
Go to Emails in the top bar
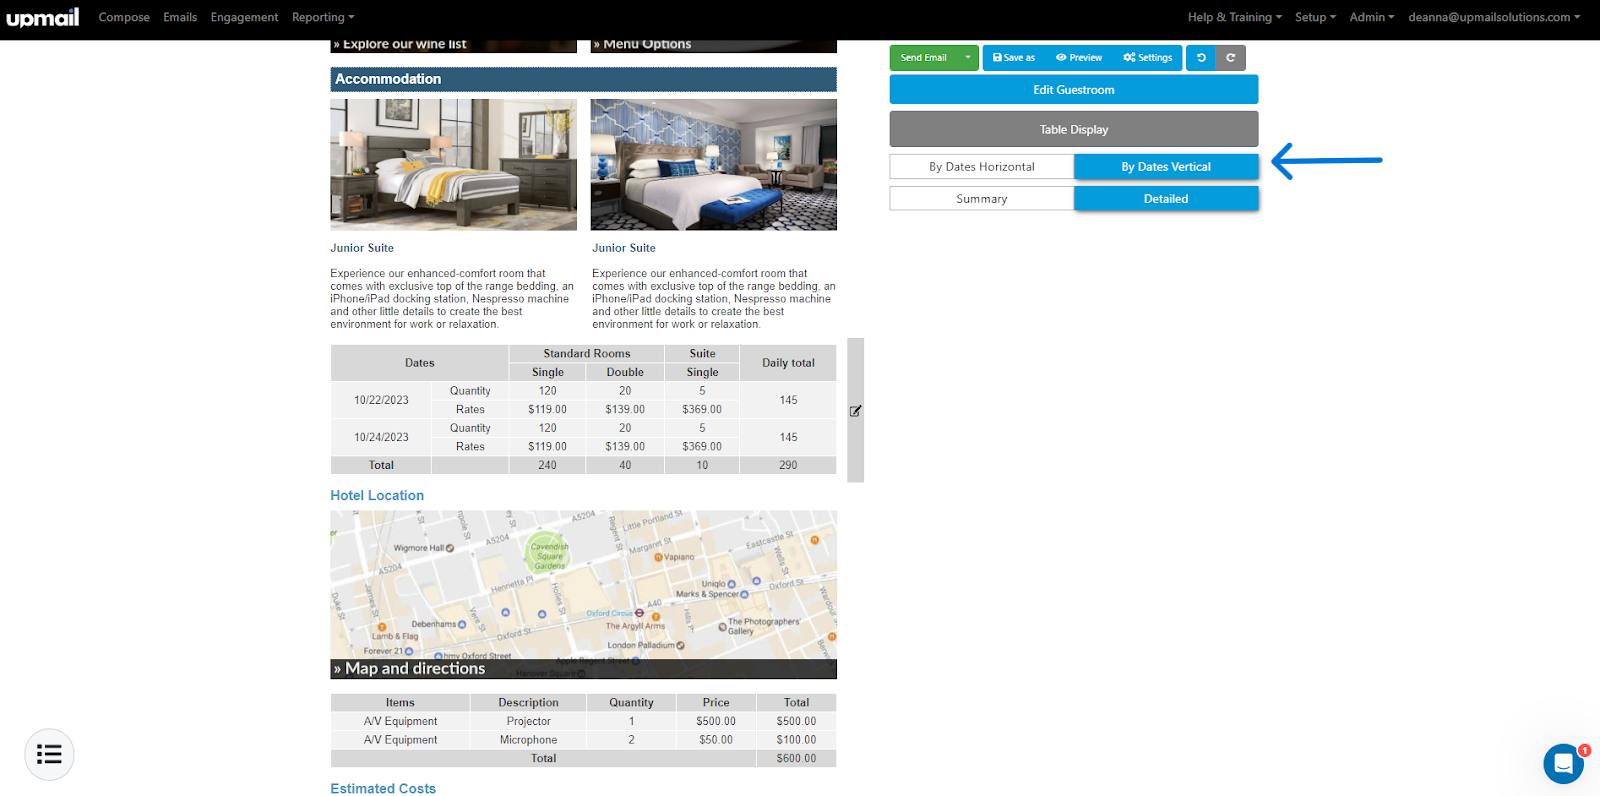[x=180, y=17]
